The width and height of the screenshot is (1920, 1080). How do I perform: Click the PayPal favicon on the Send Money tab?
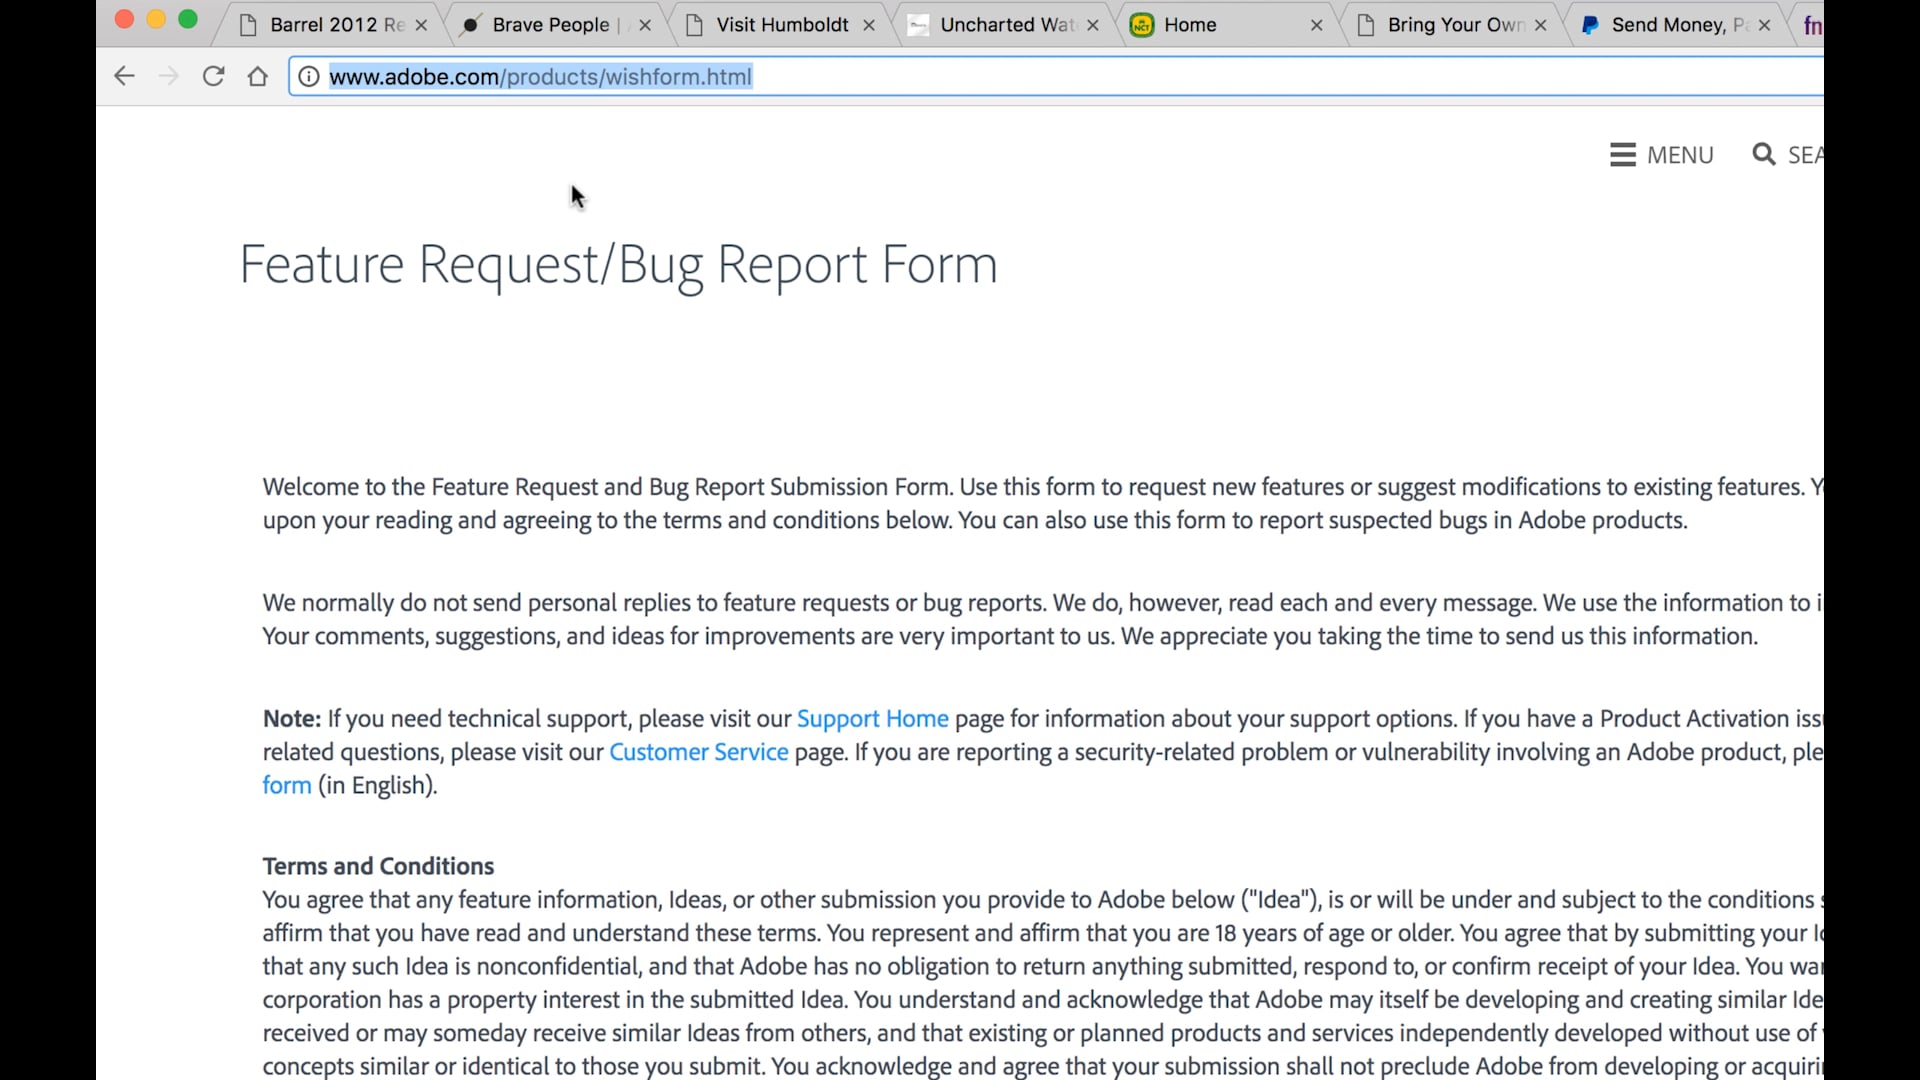pyautogui.click(x=1590, y=25)
